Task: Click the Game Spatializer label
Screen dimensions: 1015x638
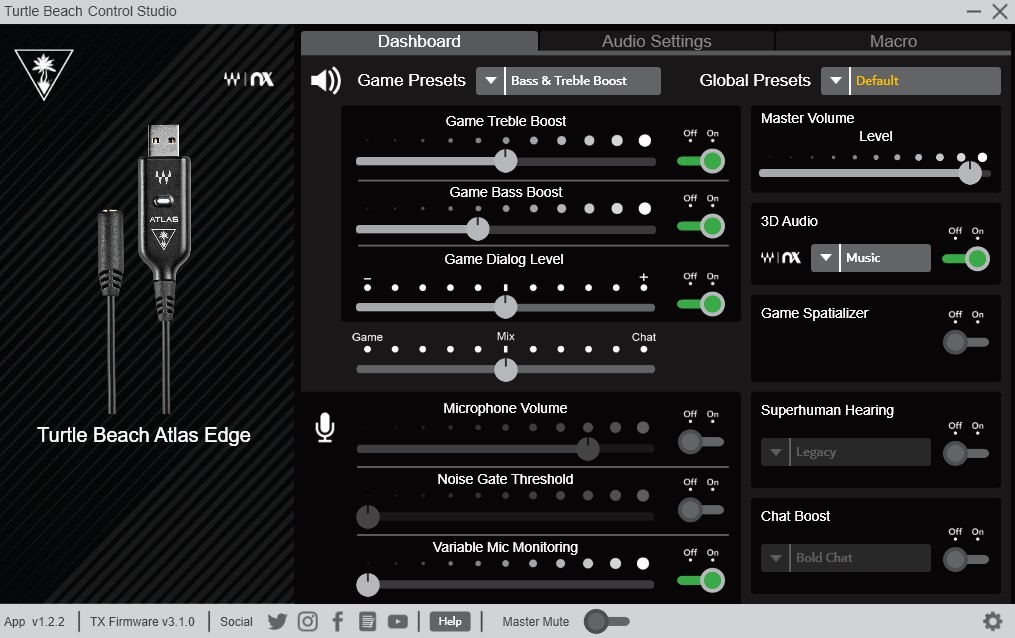Action: pyautogui.click(x=814, y=313)
